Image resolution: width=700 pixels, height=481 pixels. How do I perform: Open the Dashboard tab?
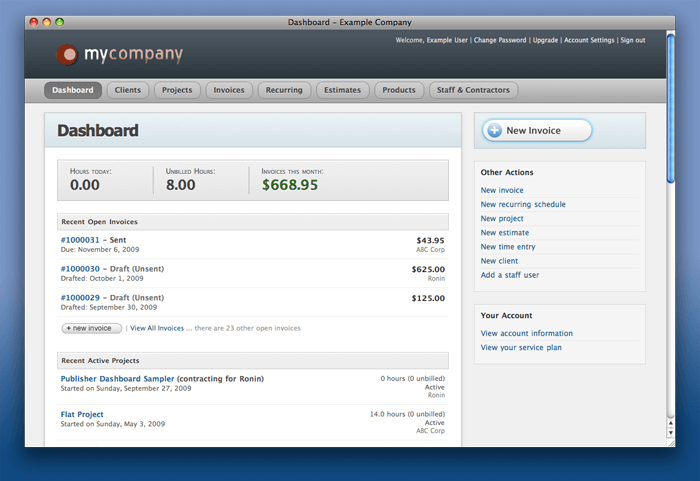click(73, 90)
